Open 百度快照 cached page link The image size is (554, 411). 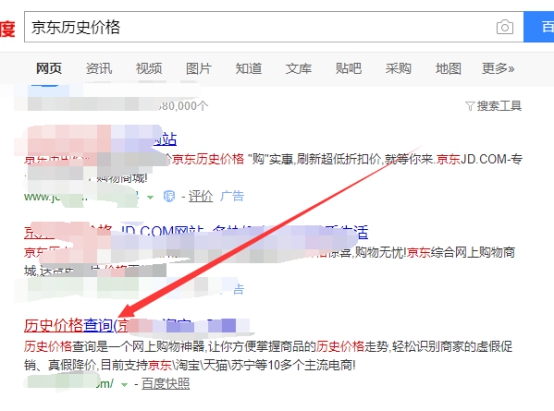pyautogui.click(x=165, y=384)
